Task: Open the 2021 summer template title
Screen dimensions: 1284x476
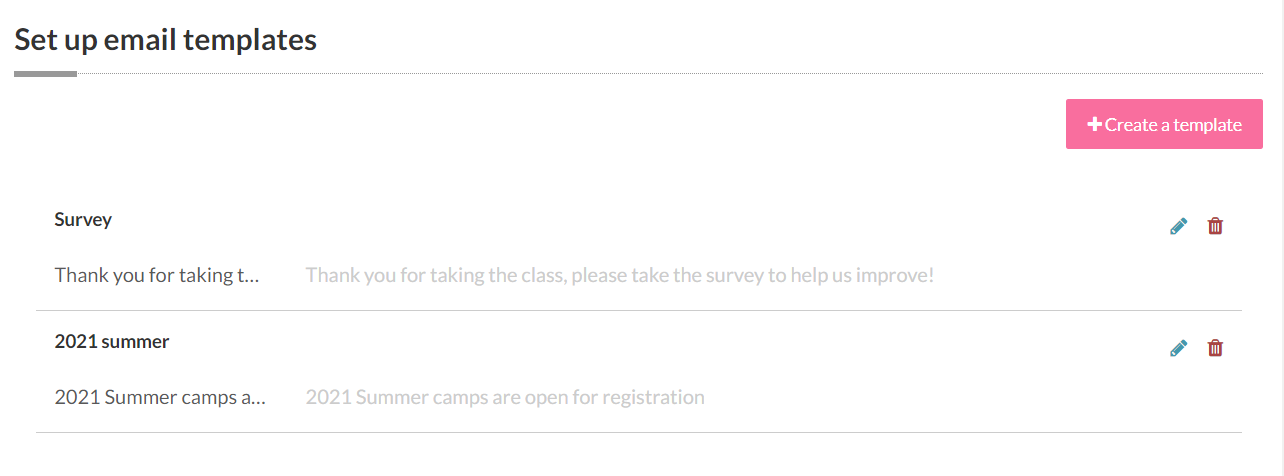Action: pos(112,341)
